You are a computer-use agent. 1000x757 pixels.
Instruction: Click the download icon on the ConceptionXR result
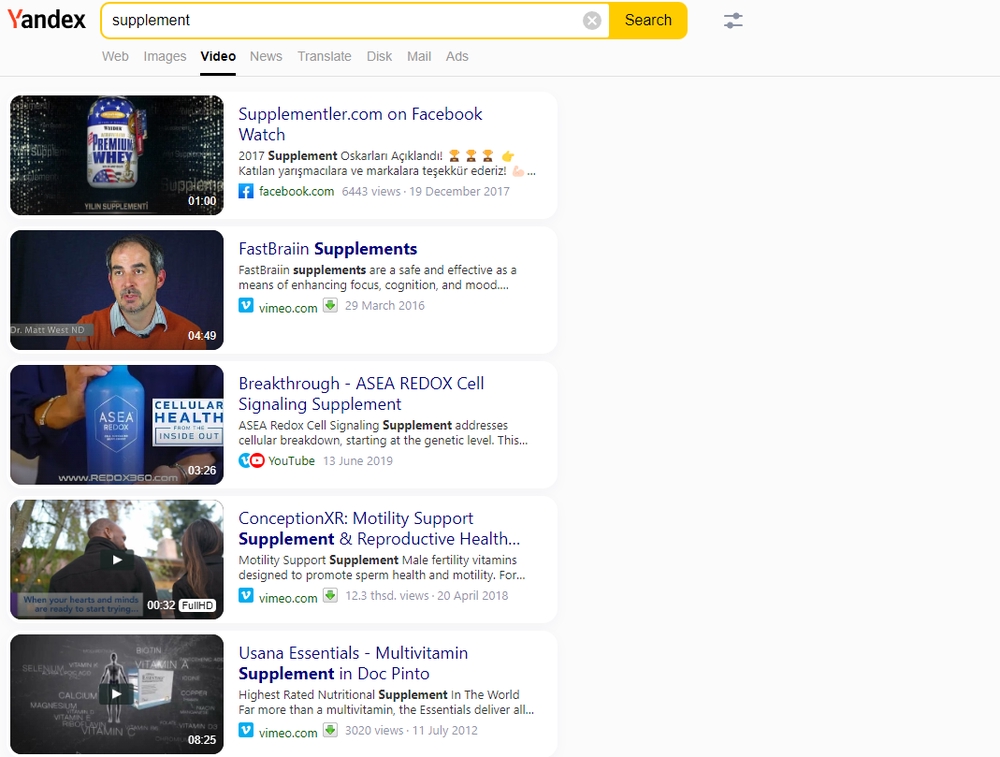coord(330,596)
